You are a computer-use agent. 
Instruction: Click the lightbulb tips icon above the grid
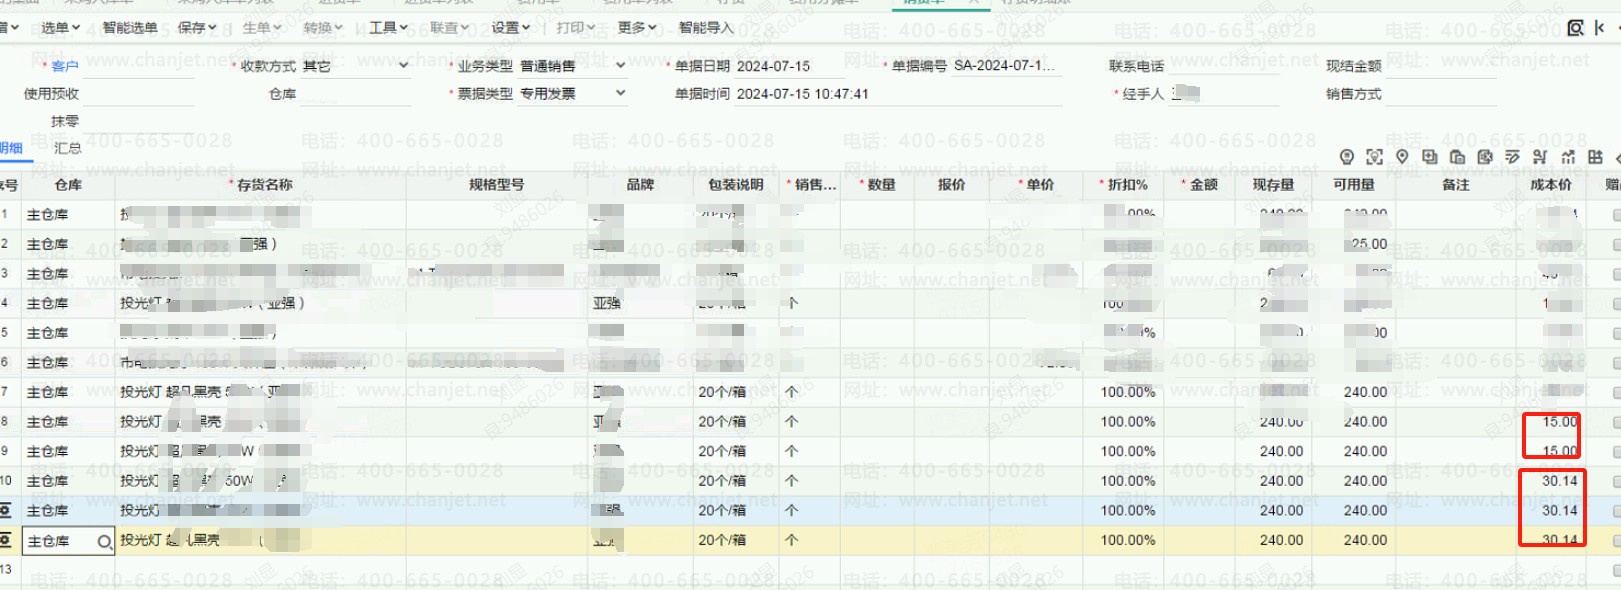[1347, 157]
